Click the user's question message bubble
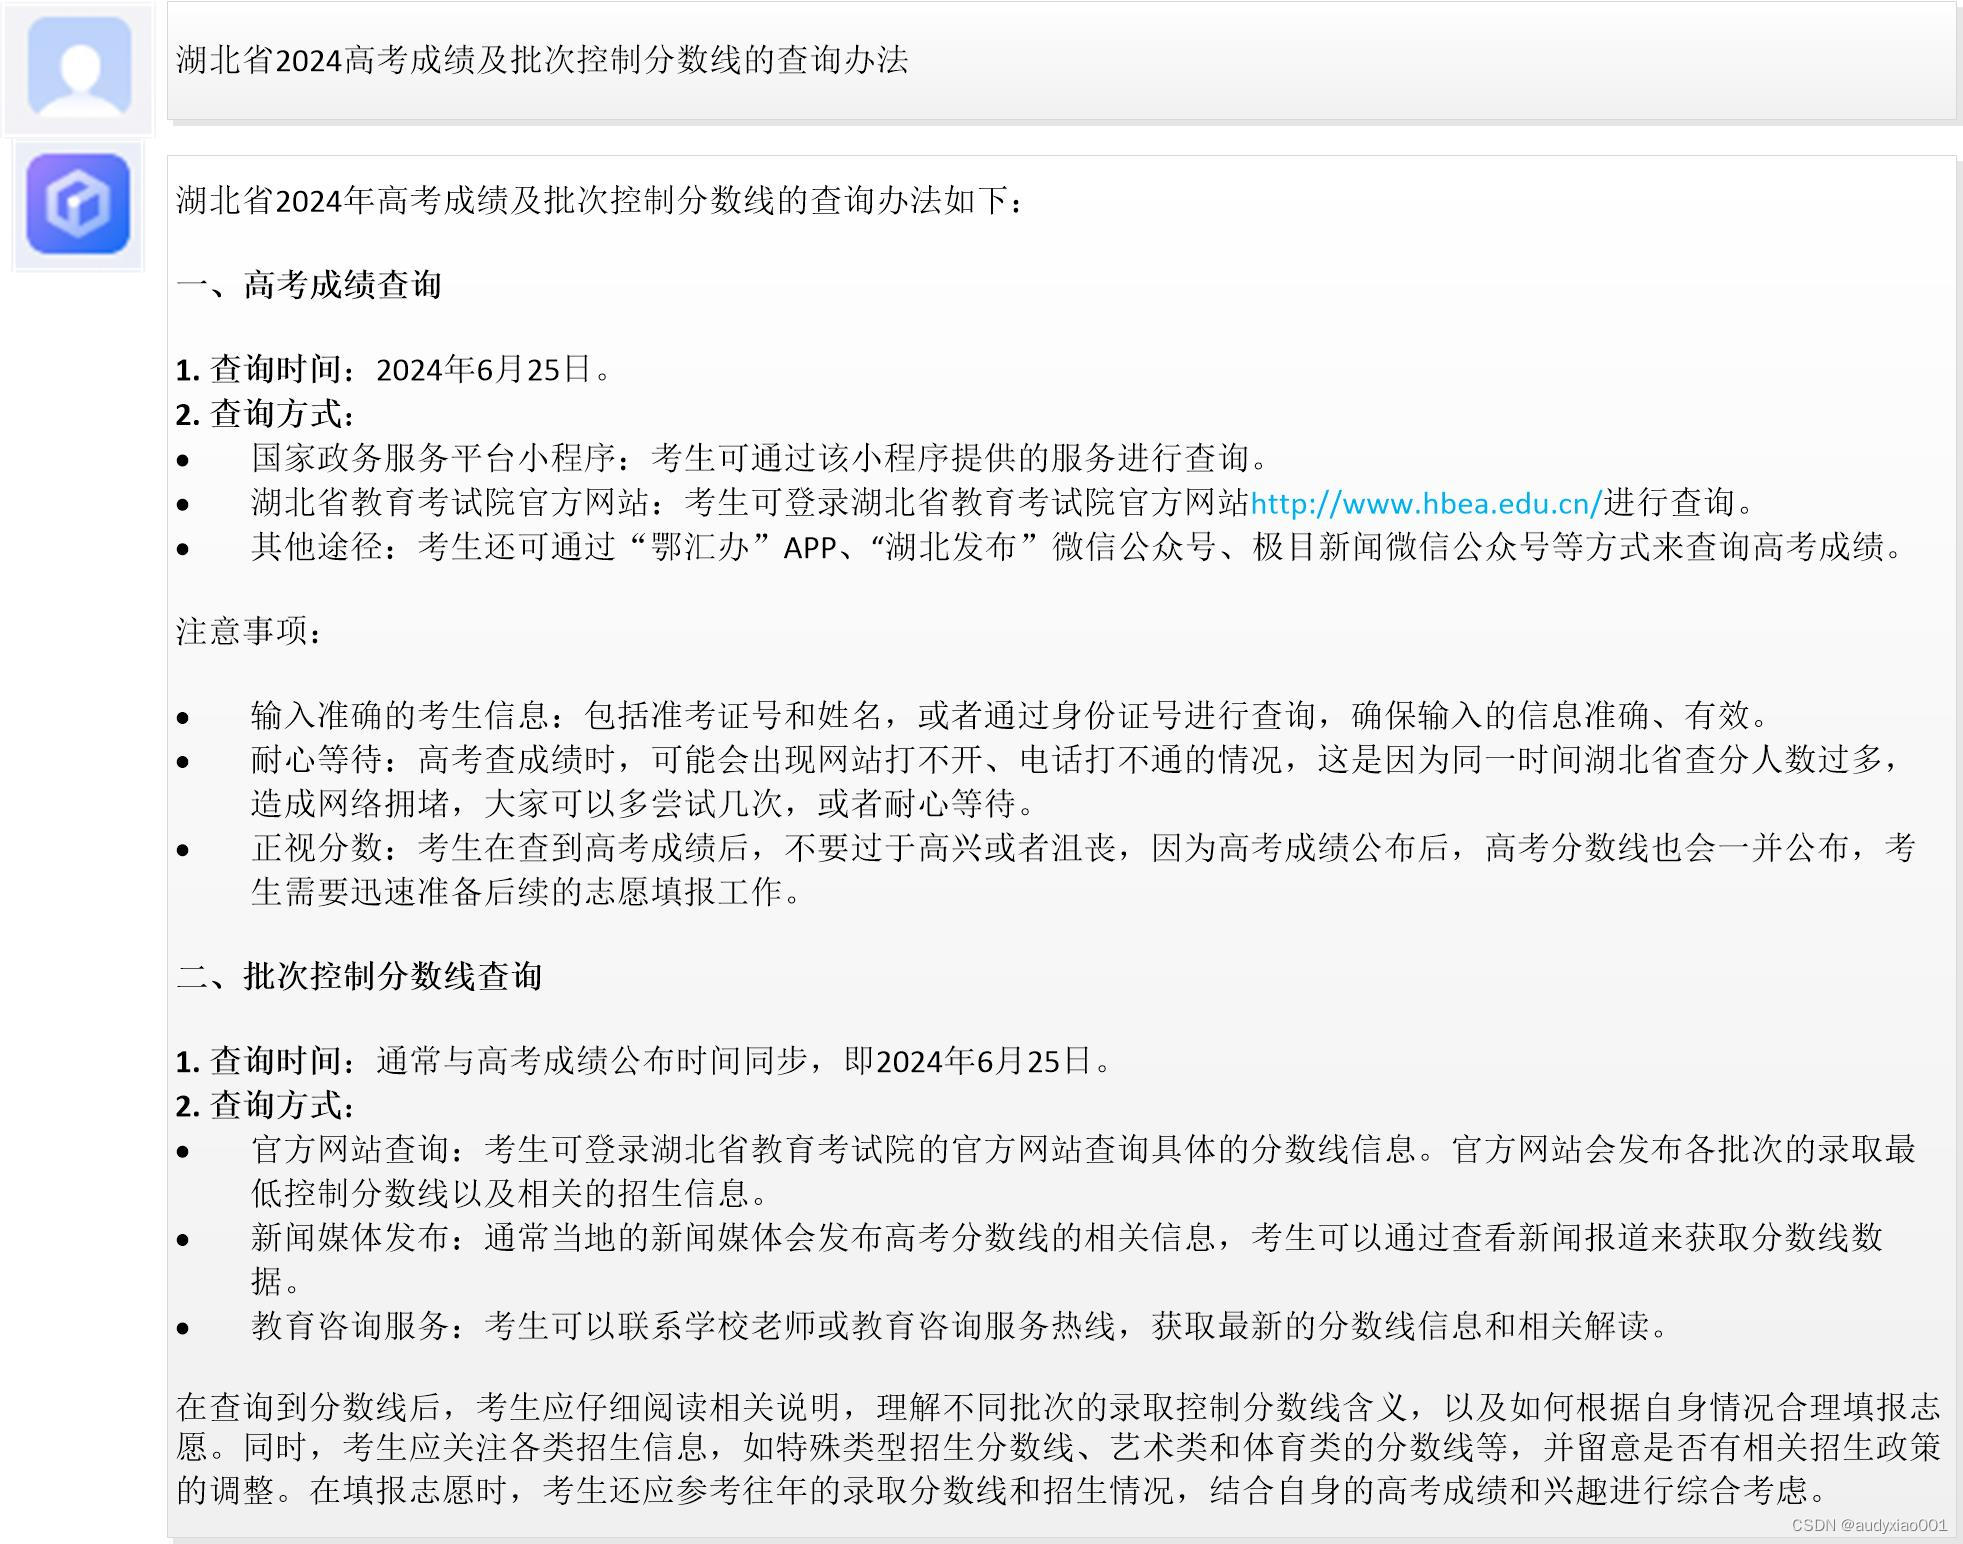The image size is (1963, 1544). coord(1060,61)
